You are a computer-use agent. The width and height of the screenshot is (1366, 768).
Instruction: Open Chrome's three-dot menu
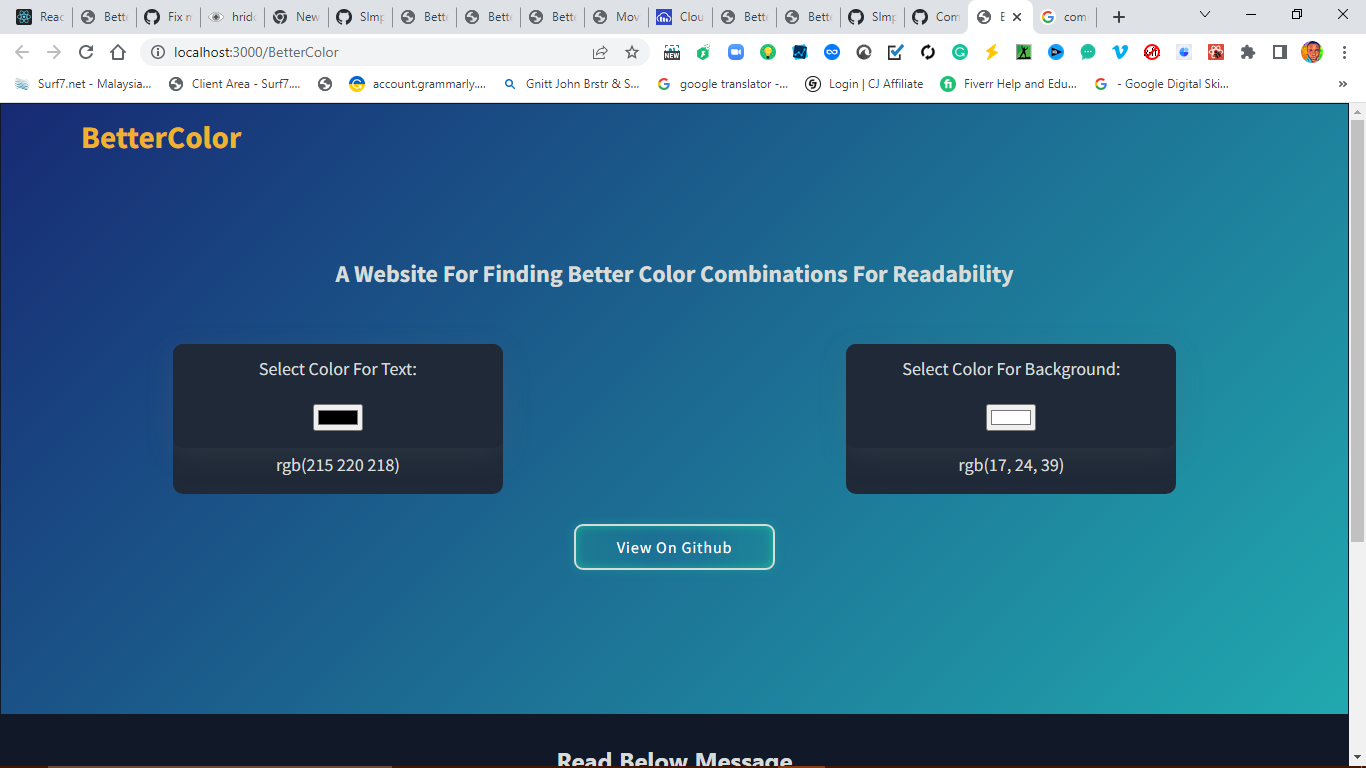[x=1344, y=51]
